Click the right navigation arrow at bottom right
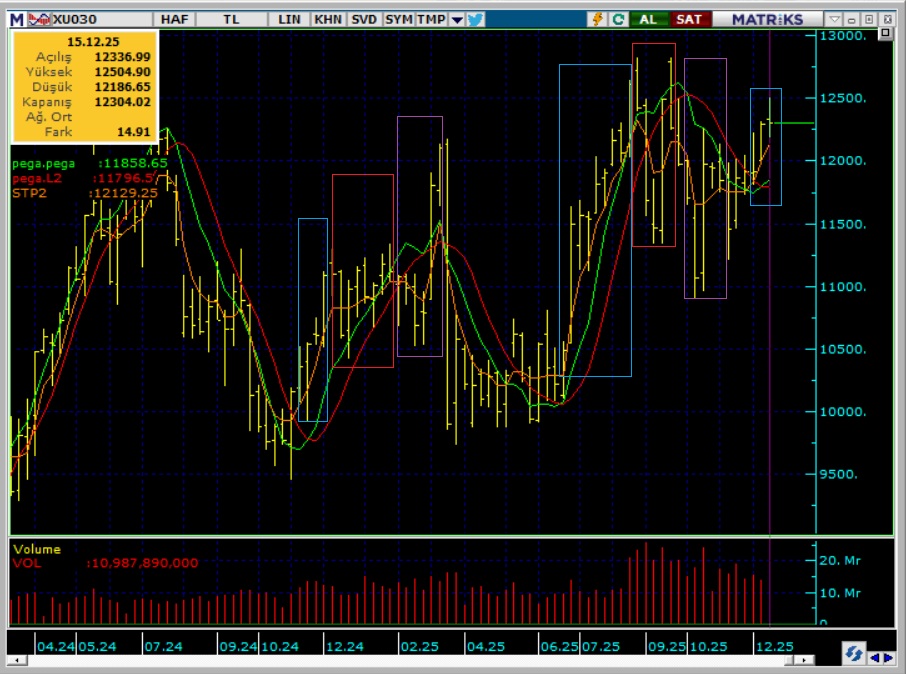This screenshot has width=906, height=674. coord(888,657)
